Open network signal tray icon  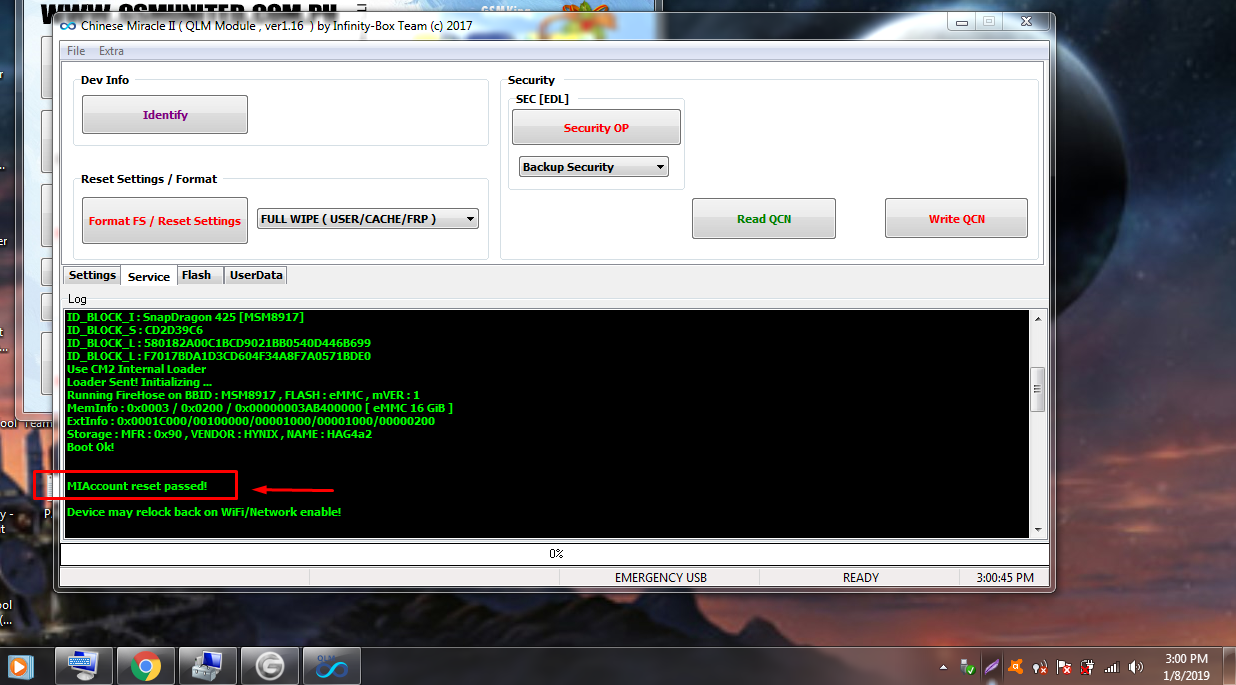(1111, 667)
